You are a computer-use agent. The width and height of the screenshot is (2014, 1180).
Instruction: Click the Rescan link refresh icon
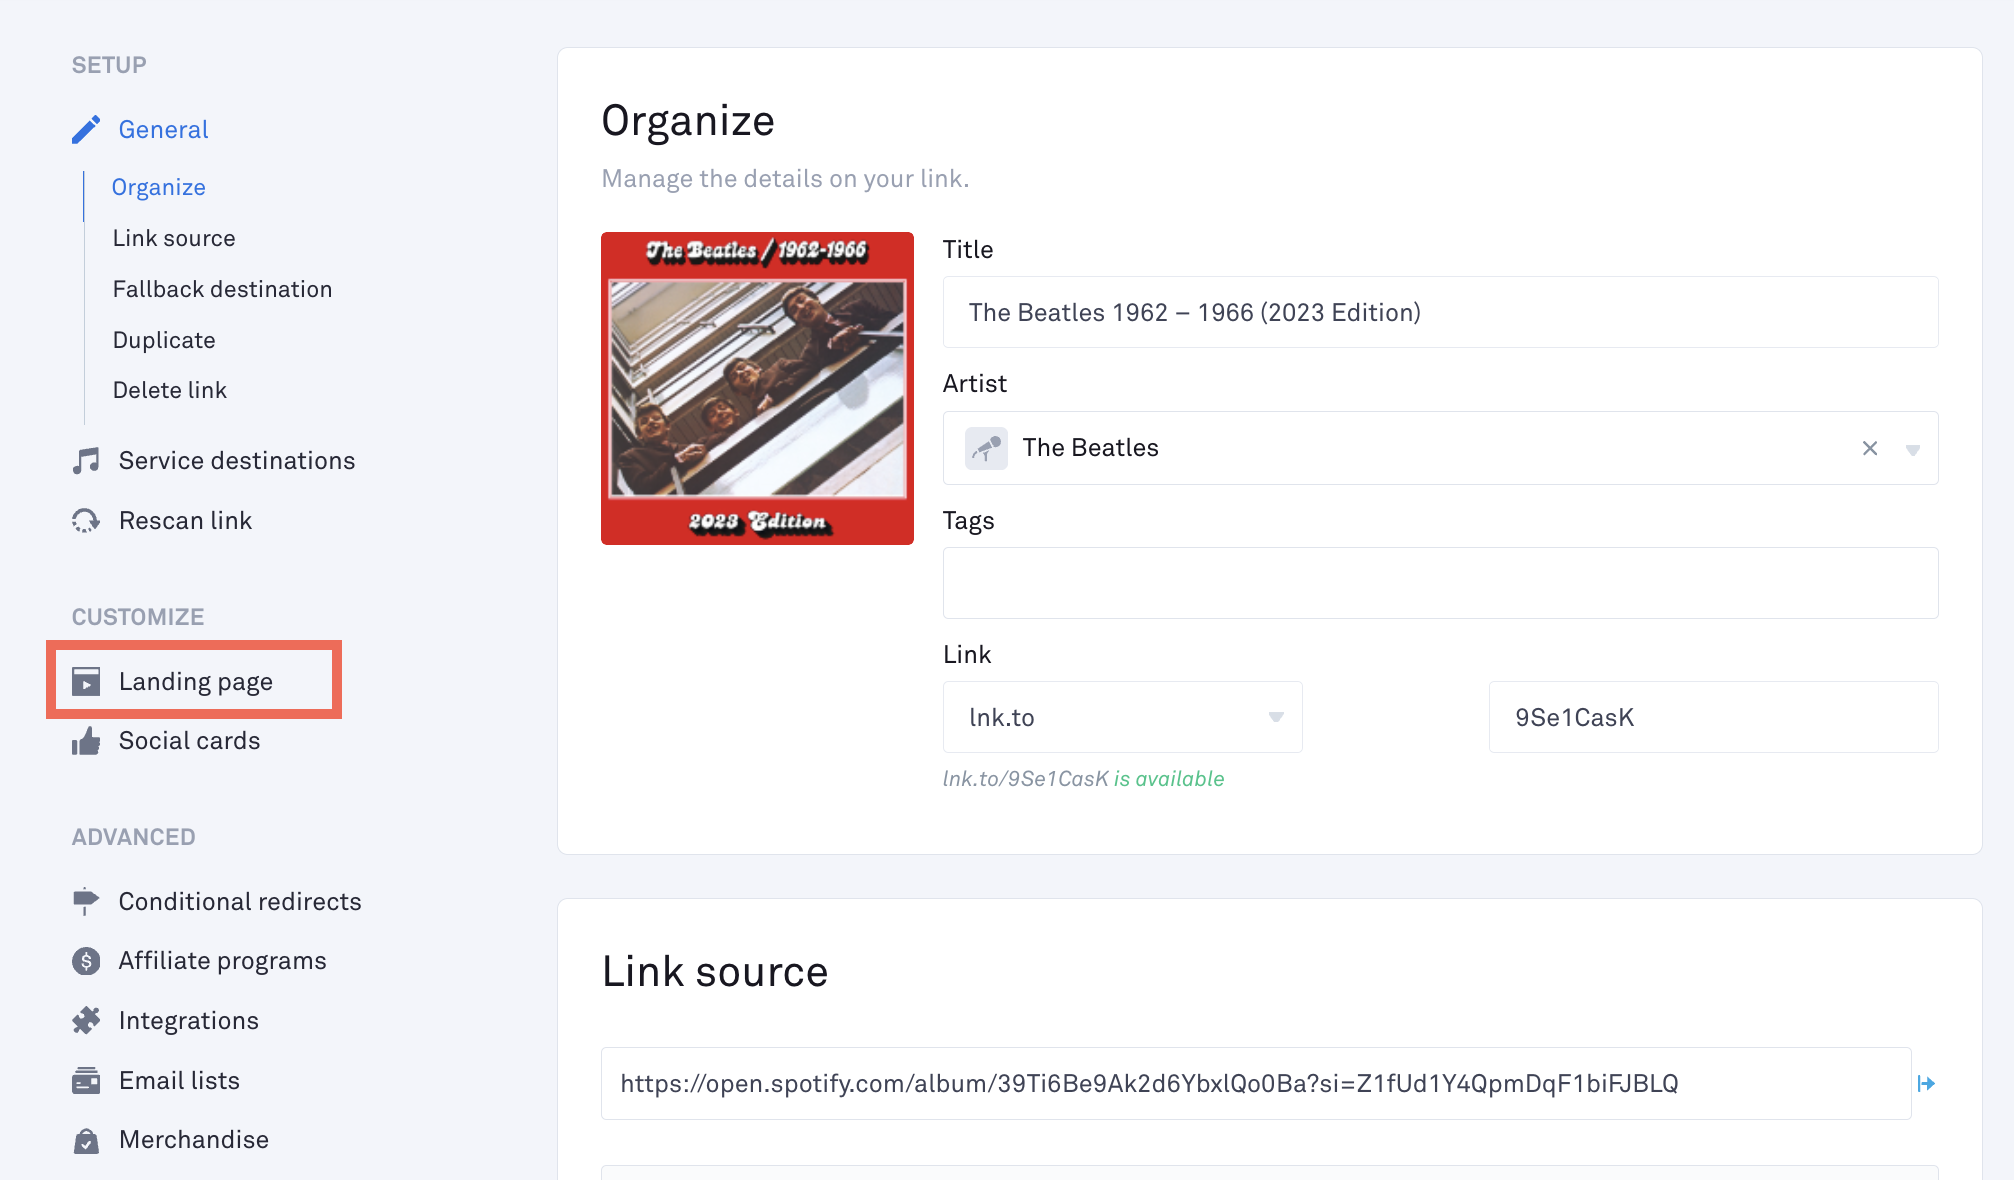coord(86,520)
